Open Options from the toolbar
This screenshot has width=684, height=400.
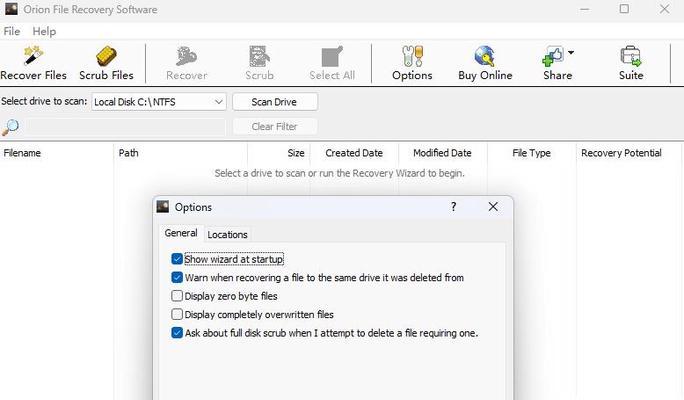tap(412, 63)
